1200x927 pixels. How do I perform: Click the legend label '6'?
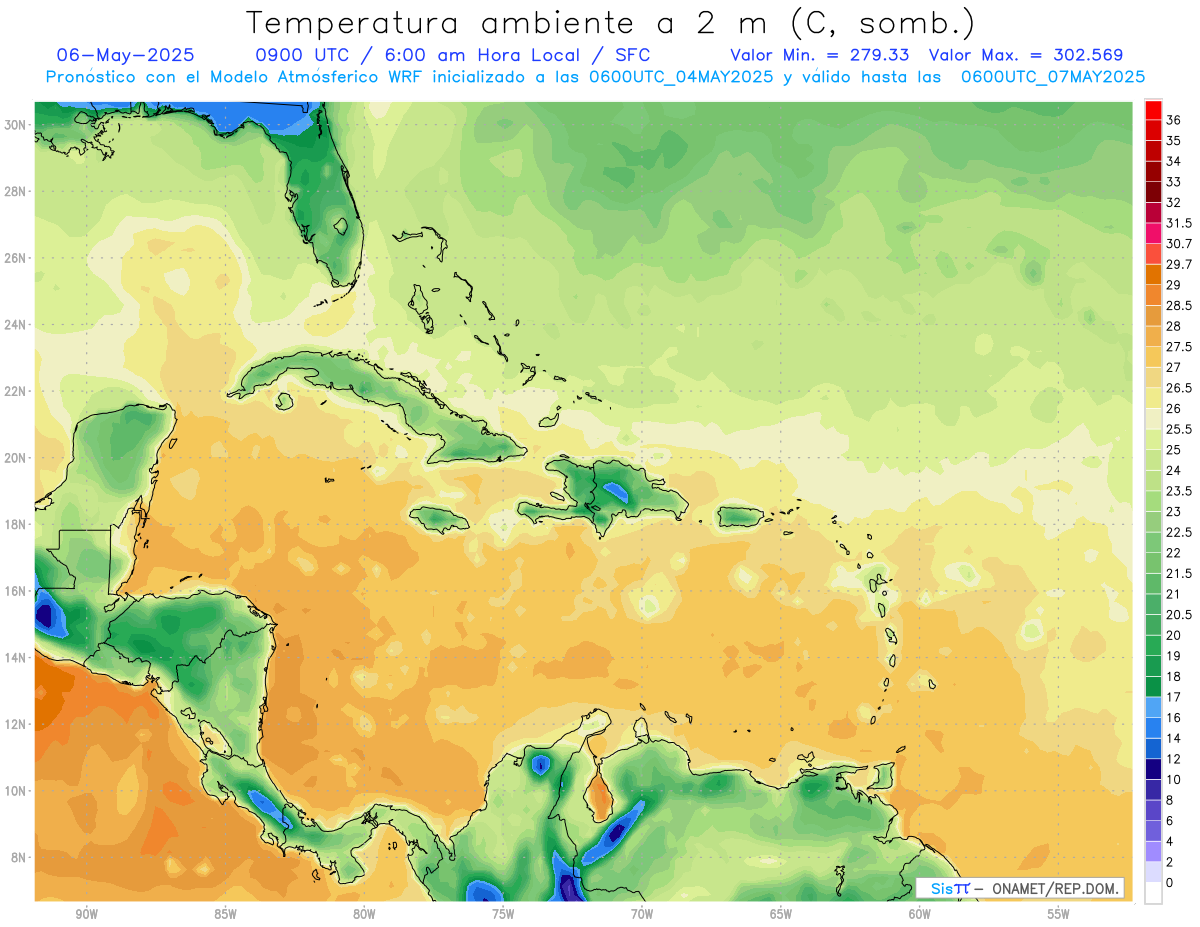(x=1170, y=820)
